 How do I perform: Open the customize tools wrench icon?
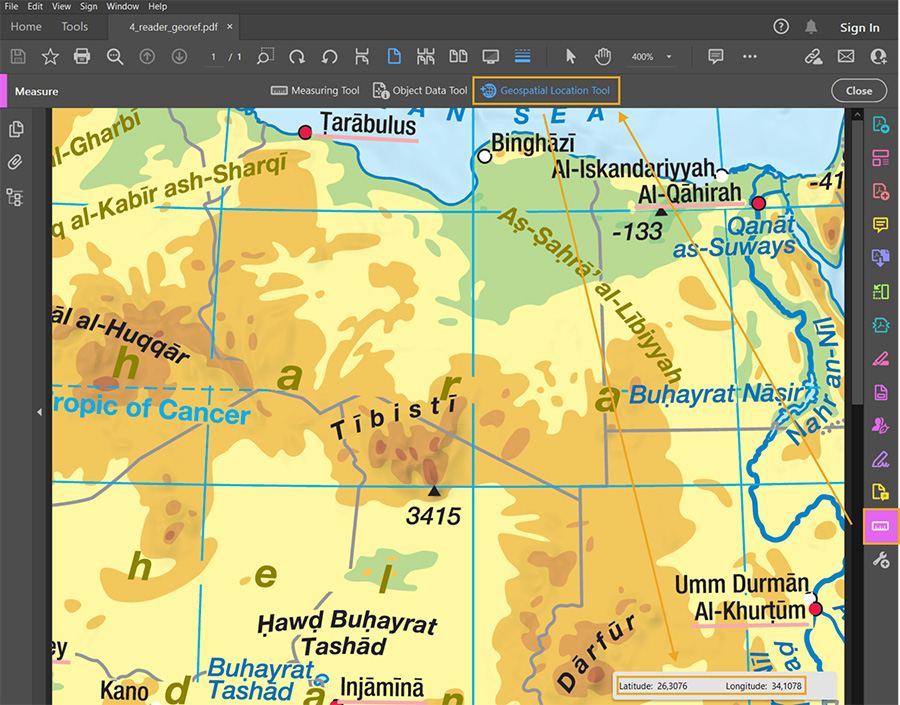[x=880, y=559]
